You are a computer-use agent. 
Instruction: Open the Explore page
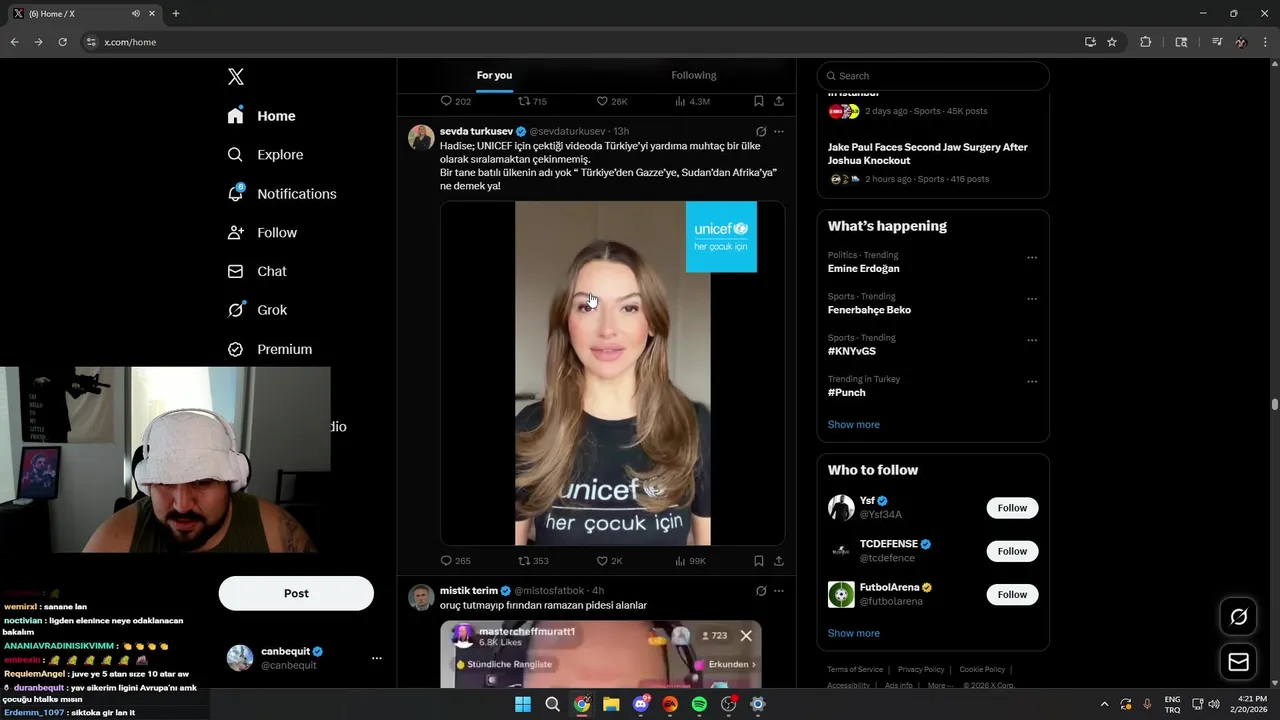coord(265,155)
